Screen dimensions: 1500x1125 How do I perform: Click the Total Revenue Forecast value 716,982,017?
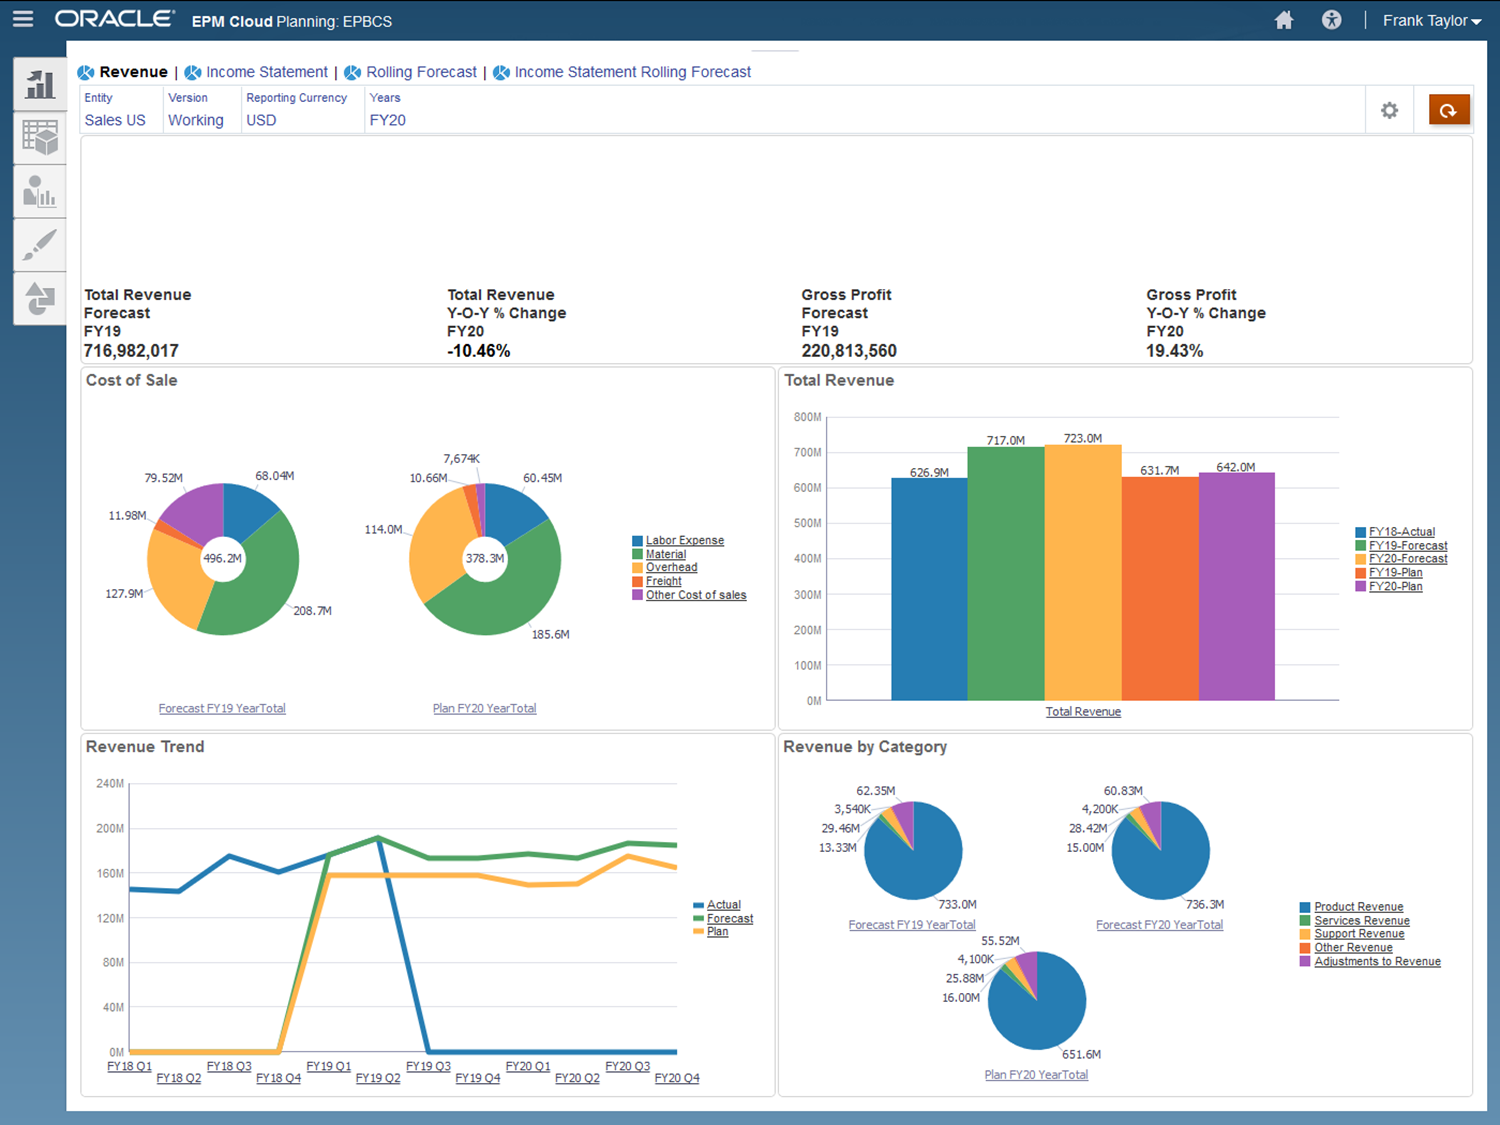pos(131,351)
